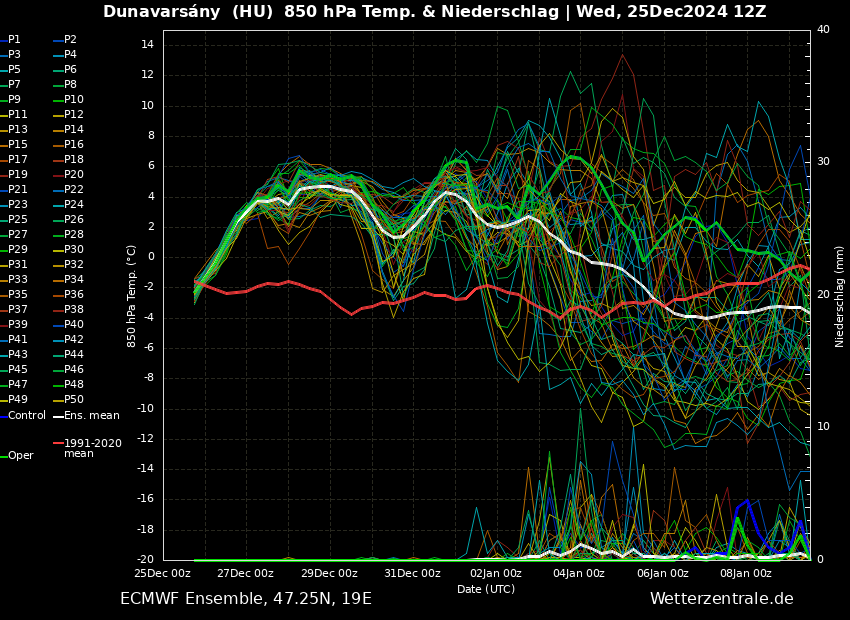
Task: Click the Niederschlag (mm) axis label
Action: (840, 296)
